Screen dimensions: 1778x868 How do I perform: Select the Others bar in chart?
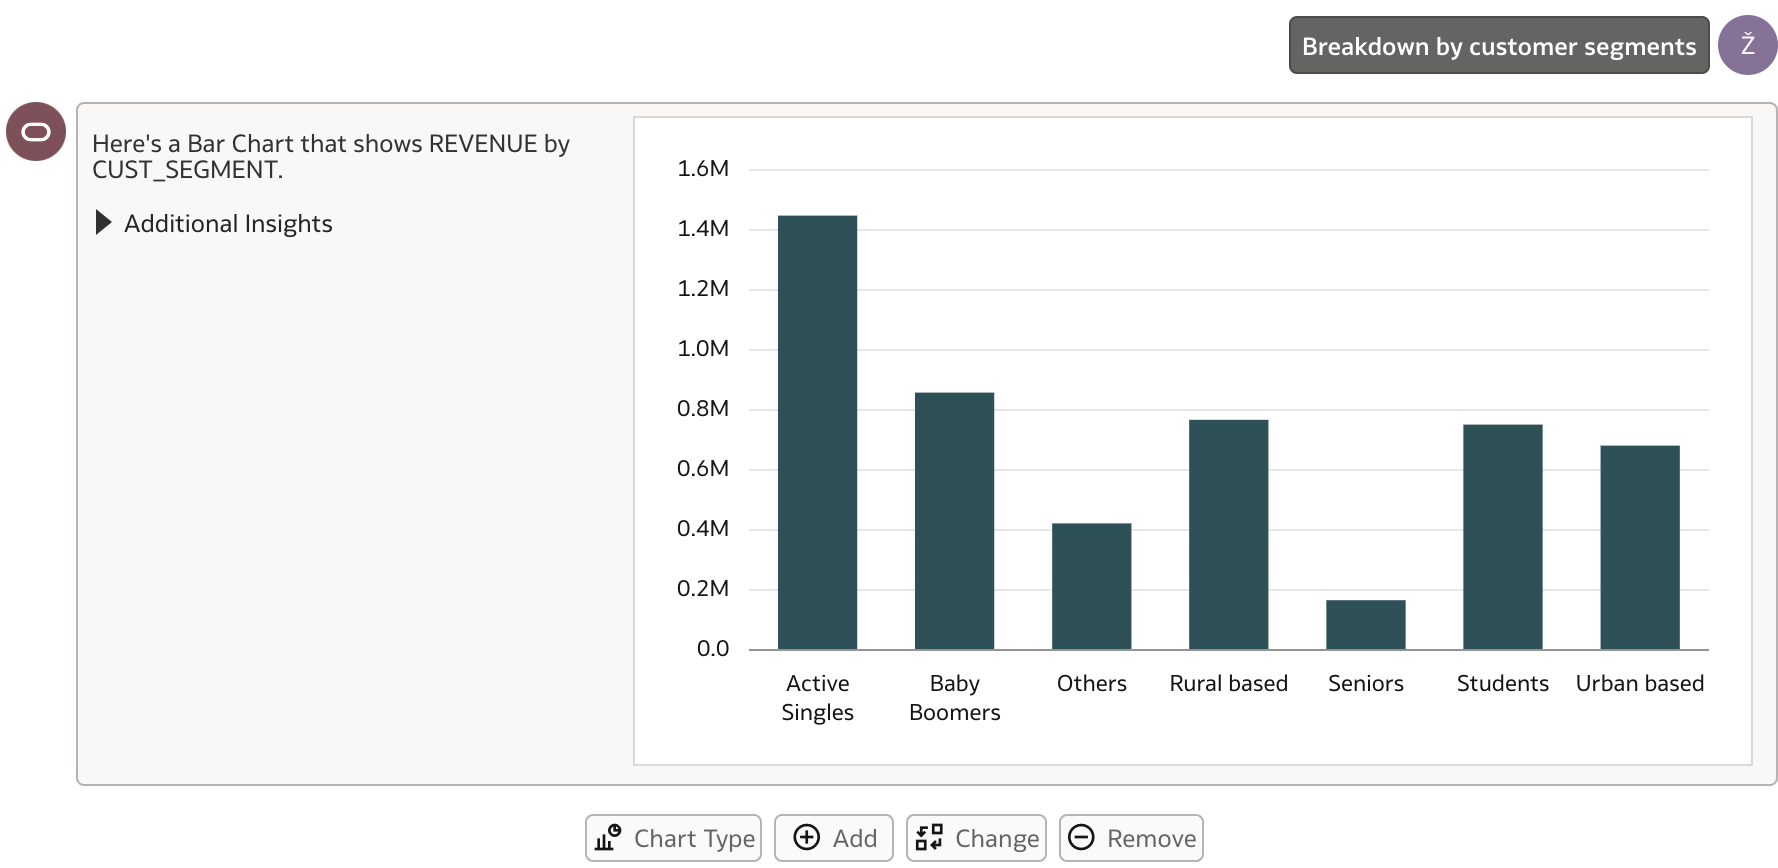click(1091, 586)
